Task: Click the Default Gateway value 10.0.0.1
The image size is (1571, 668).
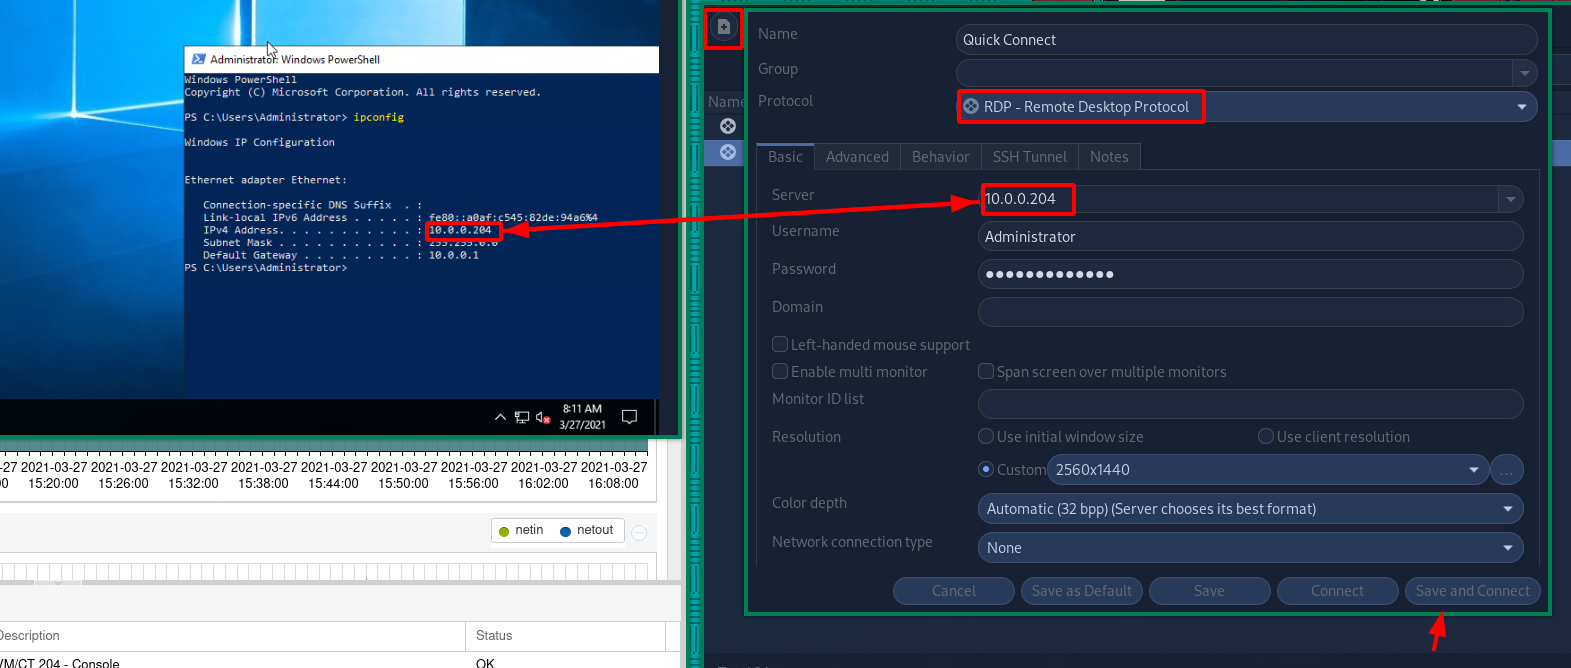Action: pyautogui.click(x=454, y=255)
